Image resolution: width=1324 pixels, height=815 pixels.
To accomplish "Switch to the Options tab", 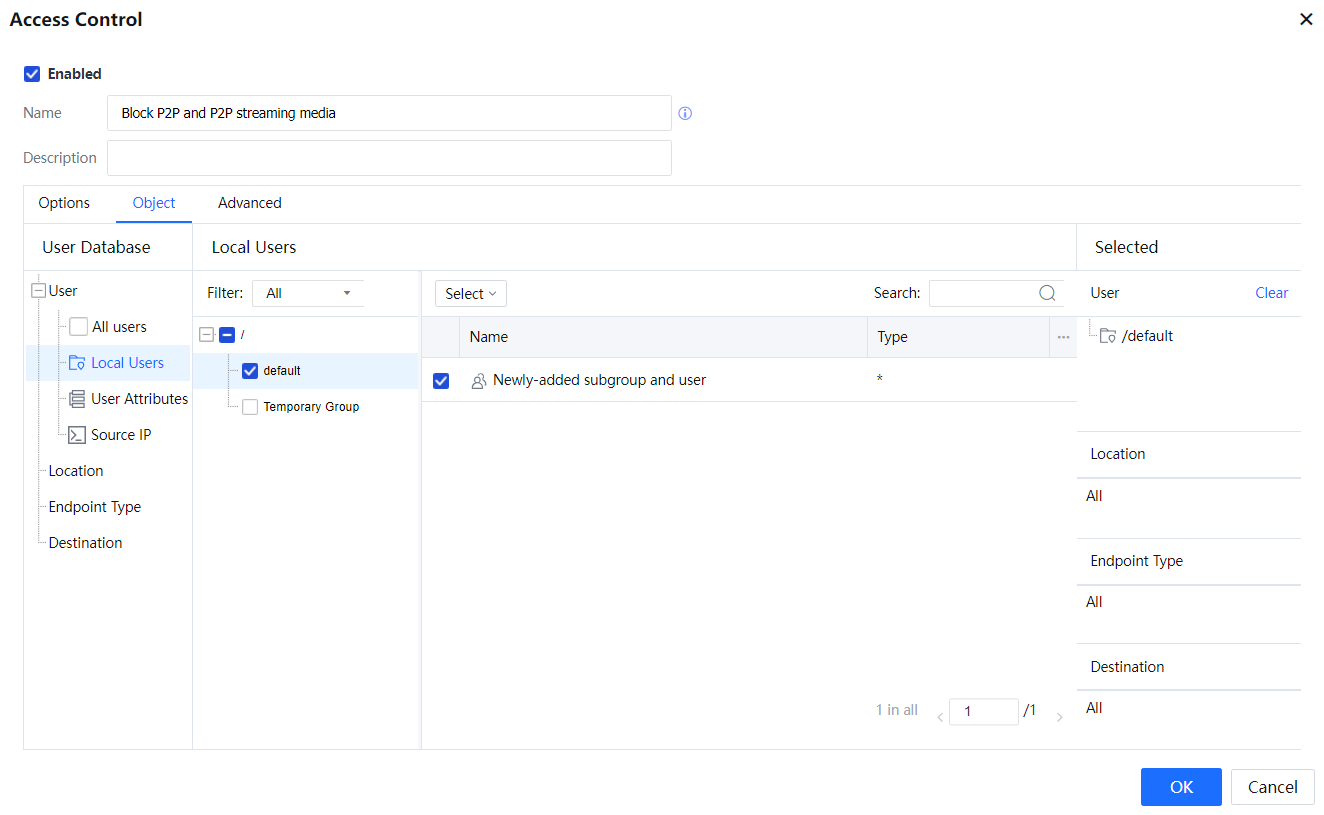I will click(64, 203).
